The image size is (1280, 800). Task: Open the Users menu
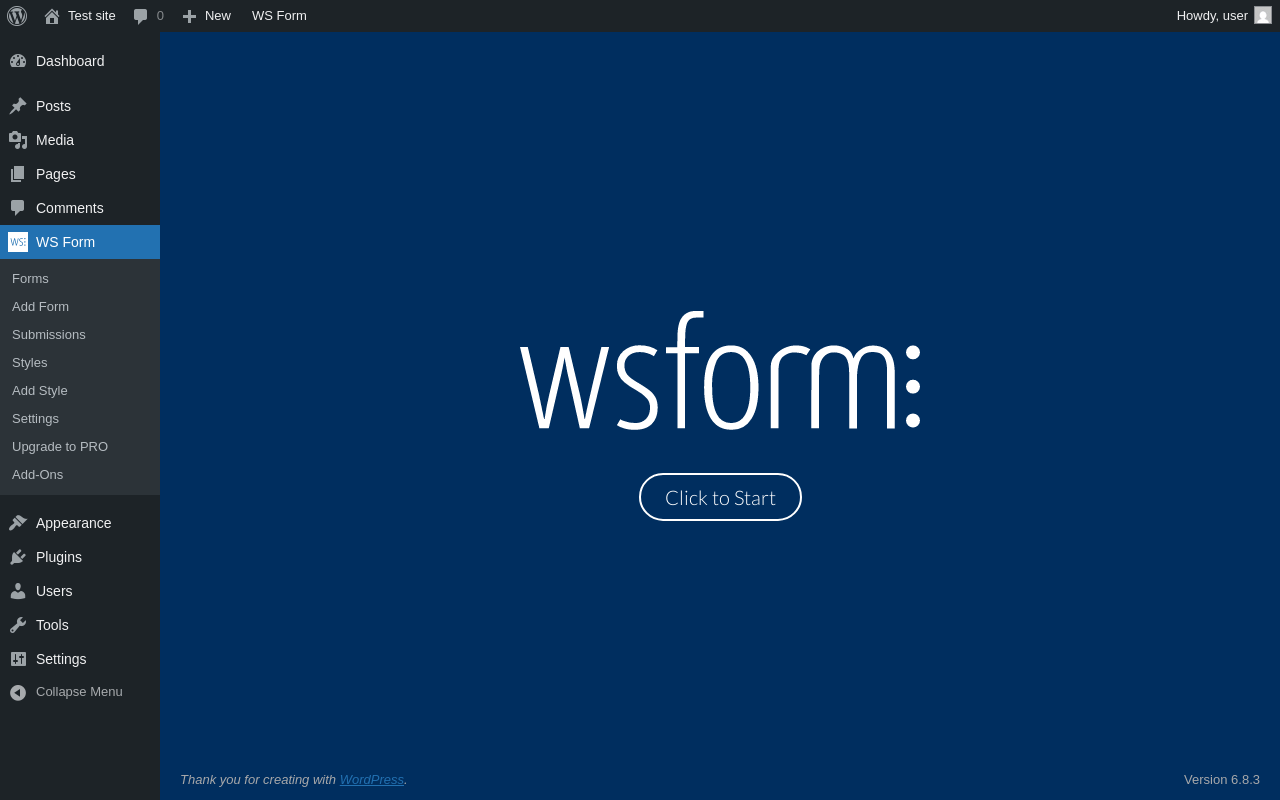coord(80,591)
